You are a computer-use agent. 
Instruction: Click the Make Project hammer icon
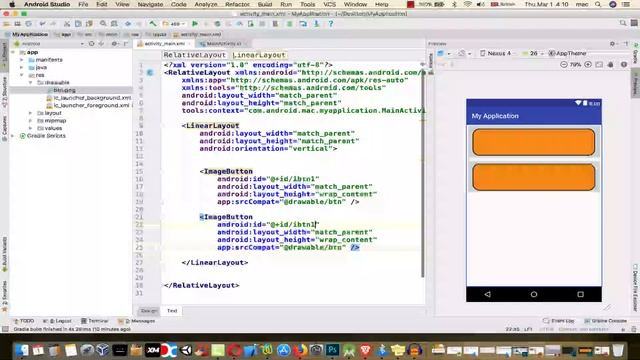pos(153,24)
